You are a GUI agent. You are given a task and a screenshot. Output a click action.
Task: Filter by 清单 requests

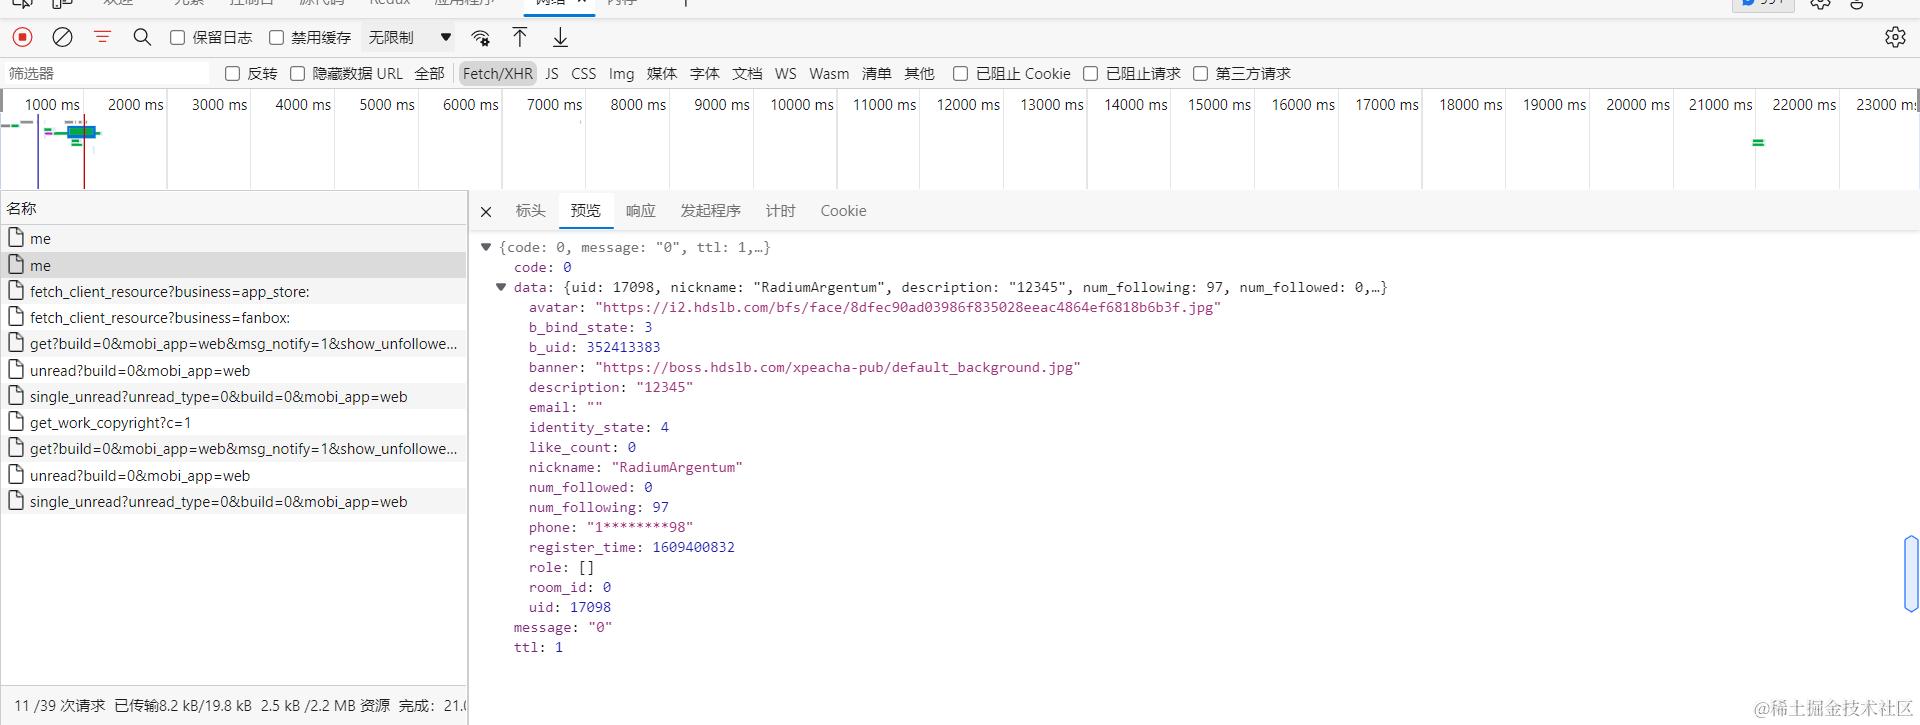877,73
